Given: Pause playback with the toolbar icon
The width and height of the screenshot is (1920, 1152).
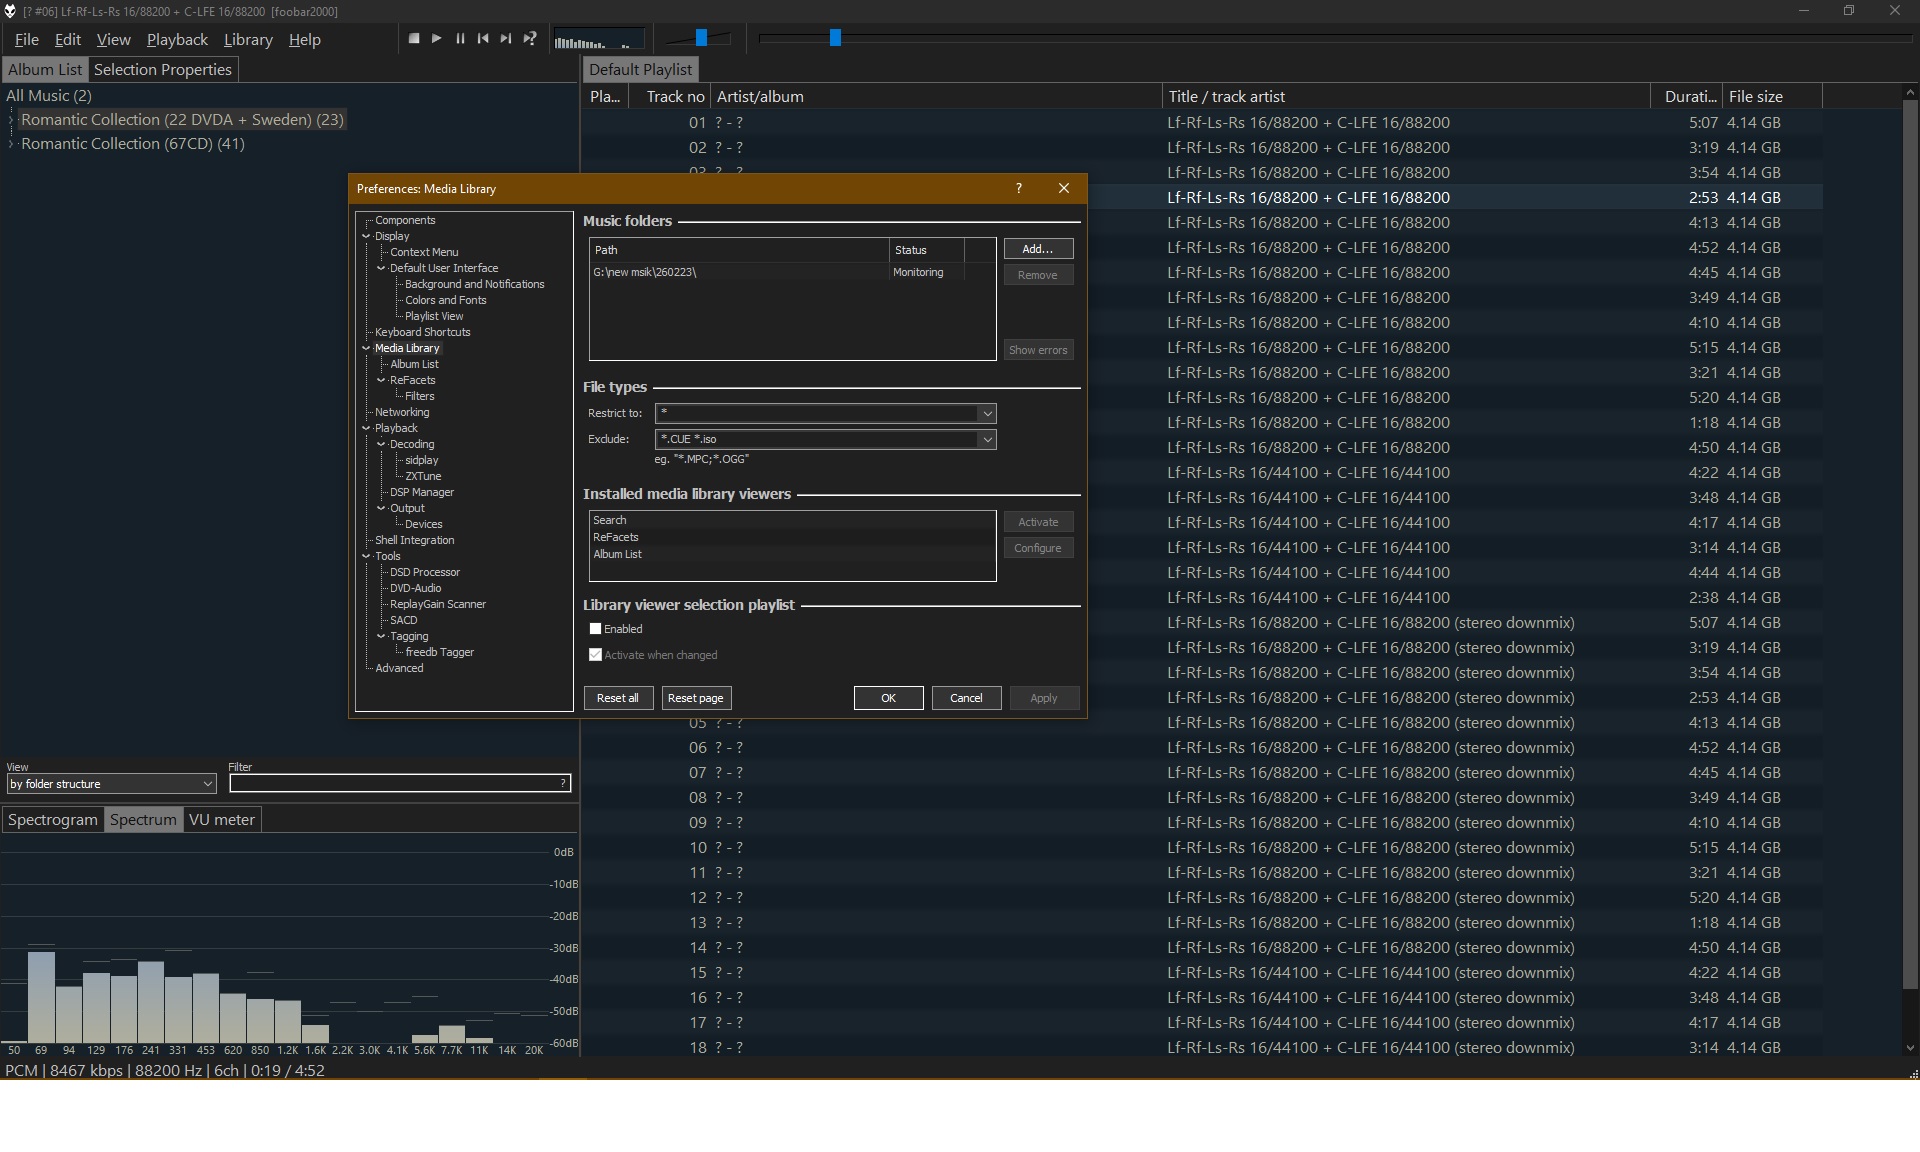Looking at the screenshot, I should coord(460,39).
